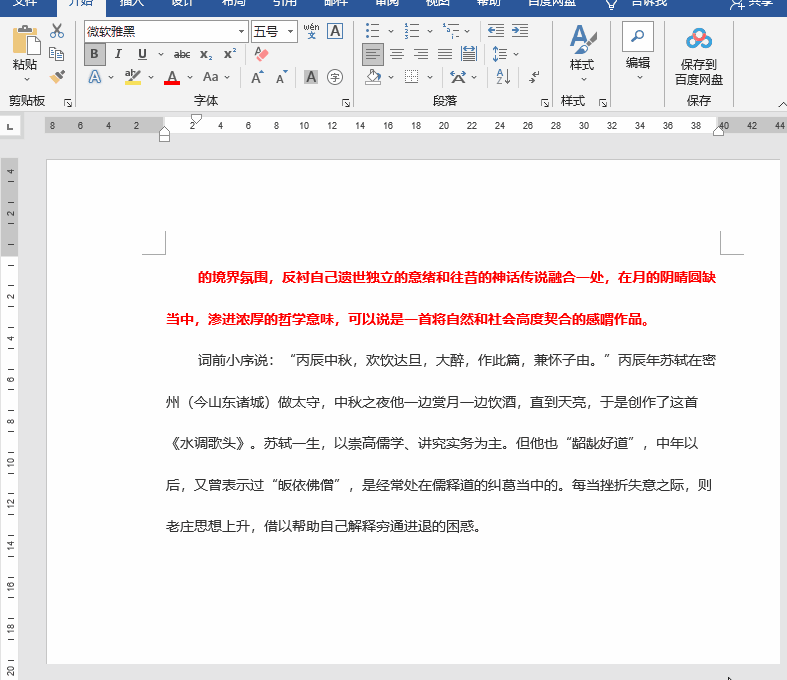Click the right indent ruler marker
787x680 pixels.
(x=718, y=131)
